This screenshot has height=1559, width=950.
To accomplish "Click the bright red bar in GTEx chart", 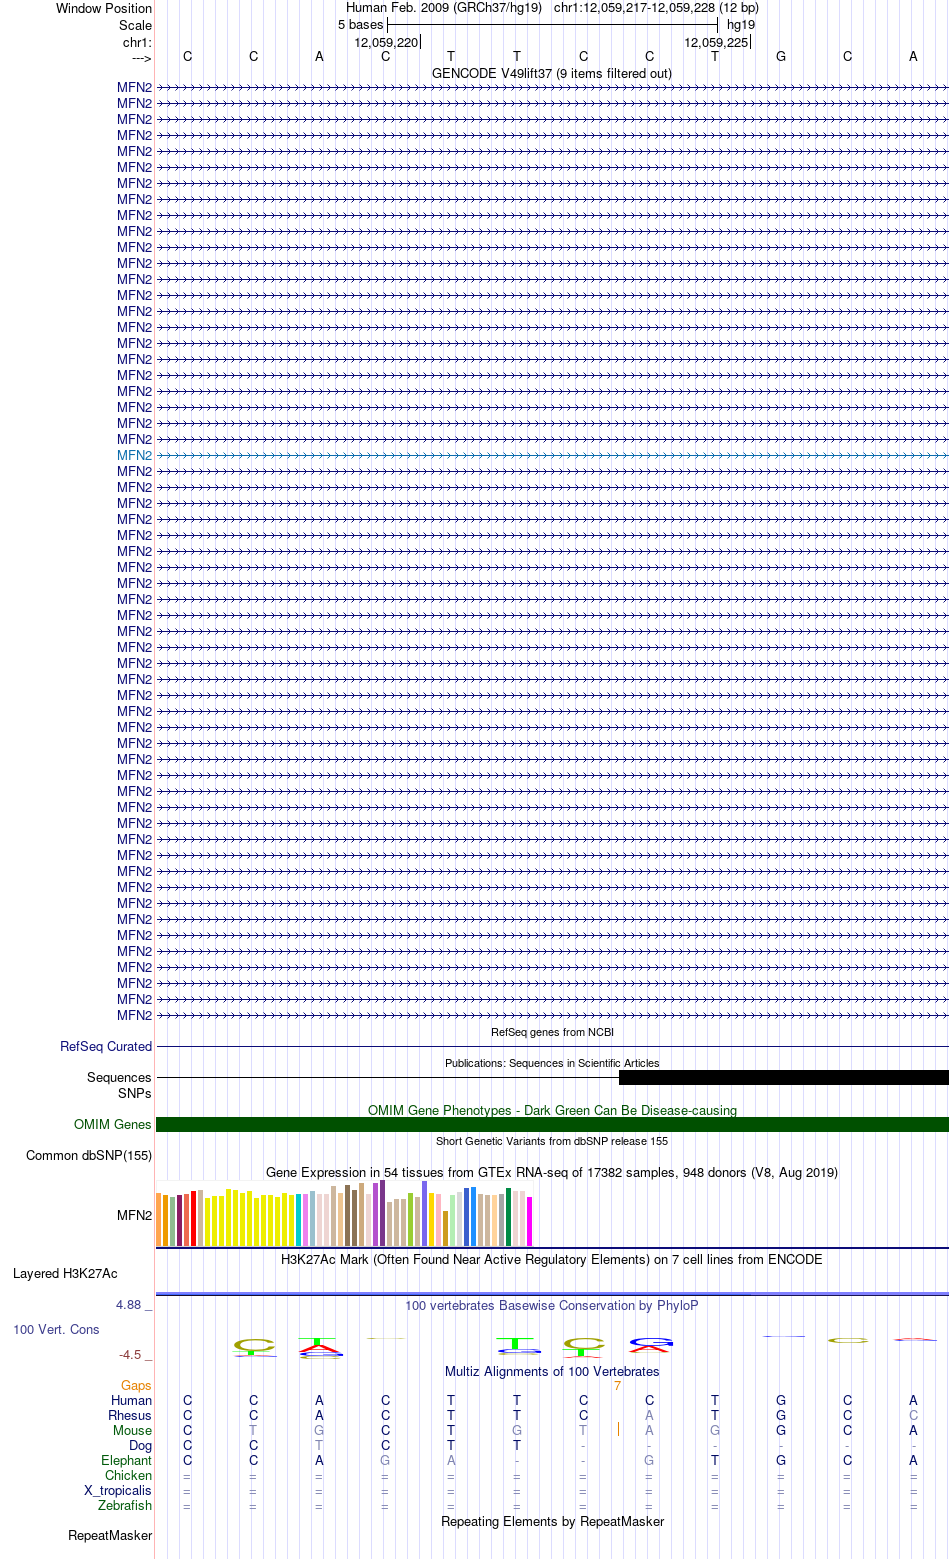I will (x=193, y=1219).
